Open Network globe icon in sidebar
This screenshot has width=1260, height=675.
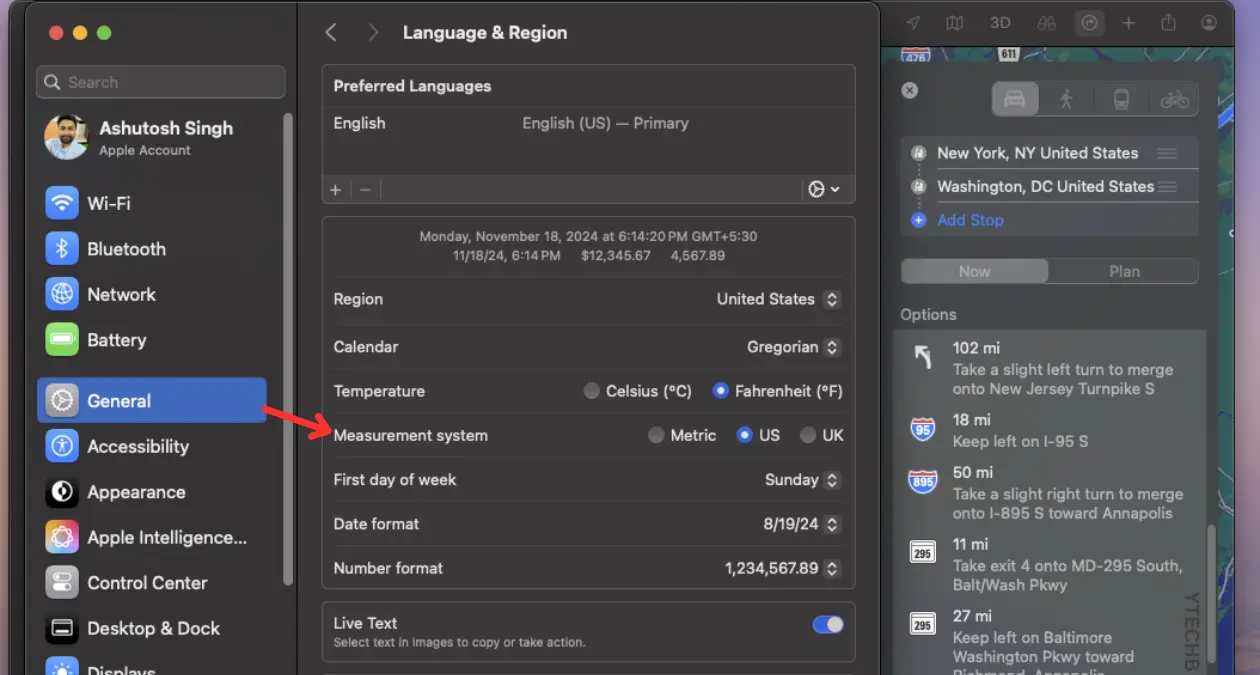[62, 295]
